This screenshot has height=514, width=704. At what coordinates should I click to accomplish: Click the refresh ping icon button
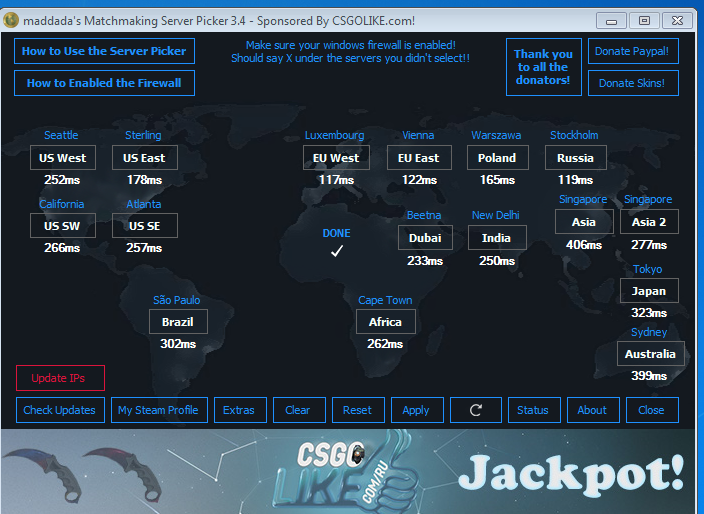pos(475,410)
